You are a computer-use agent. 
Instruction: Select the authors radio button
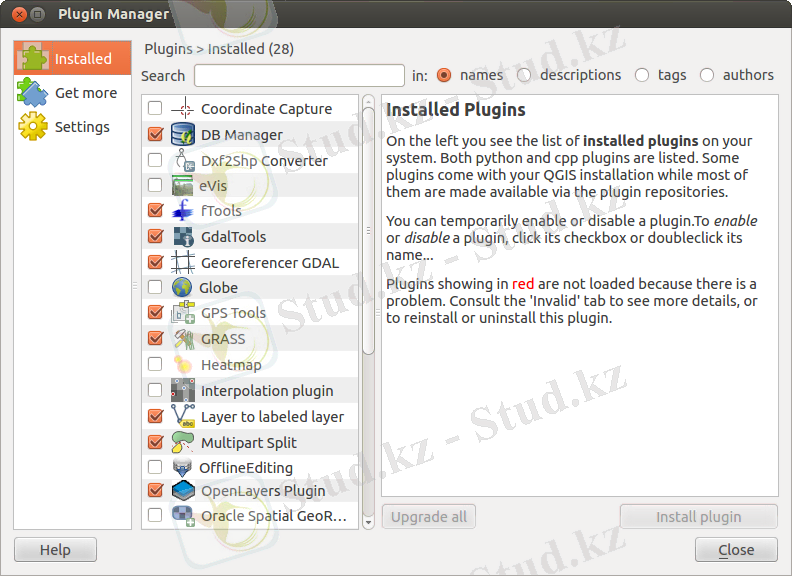tap(707, 75)
